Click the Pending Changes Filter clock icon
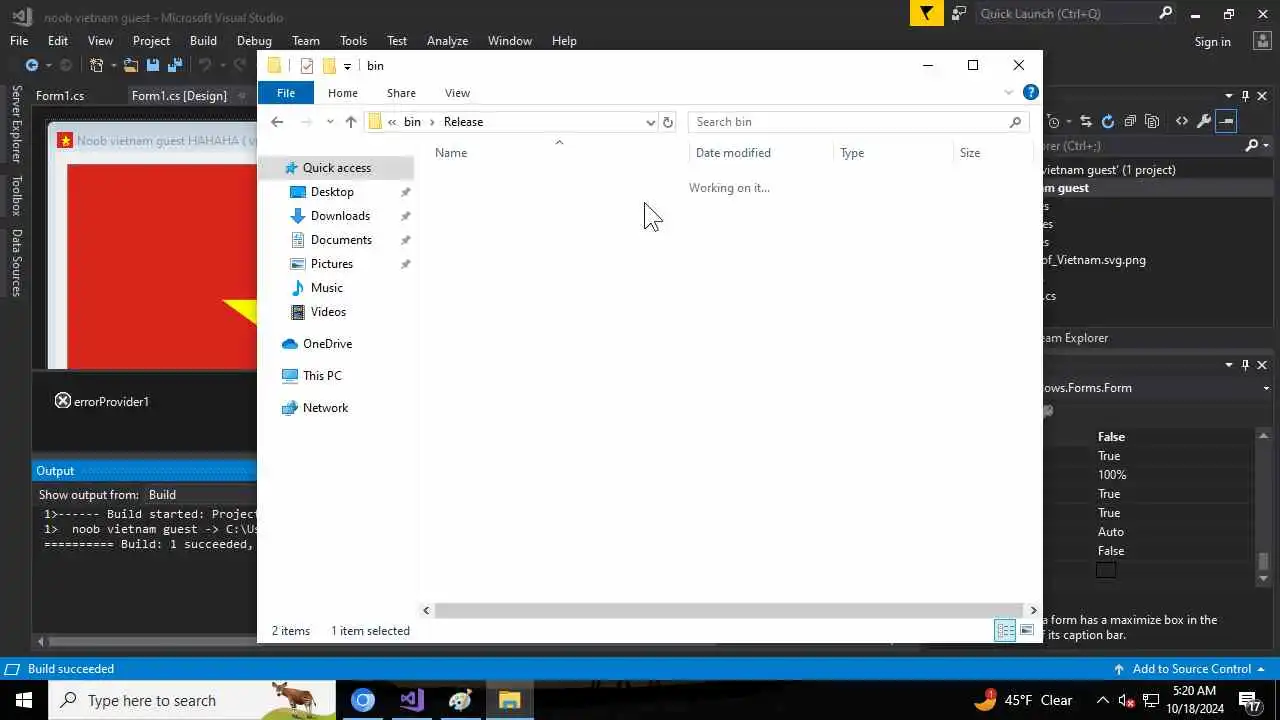Image resolution: width=1280 pixels, height=720 pixels. (x=1053, y=121)
